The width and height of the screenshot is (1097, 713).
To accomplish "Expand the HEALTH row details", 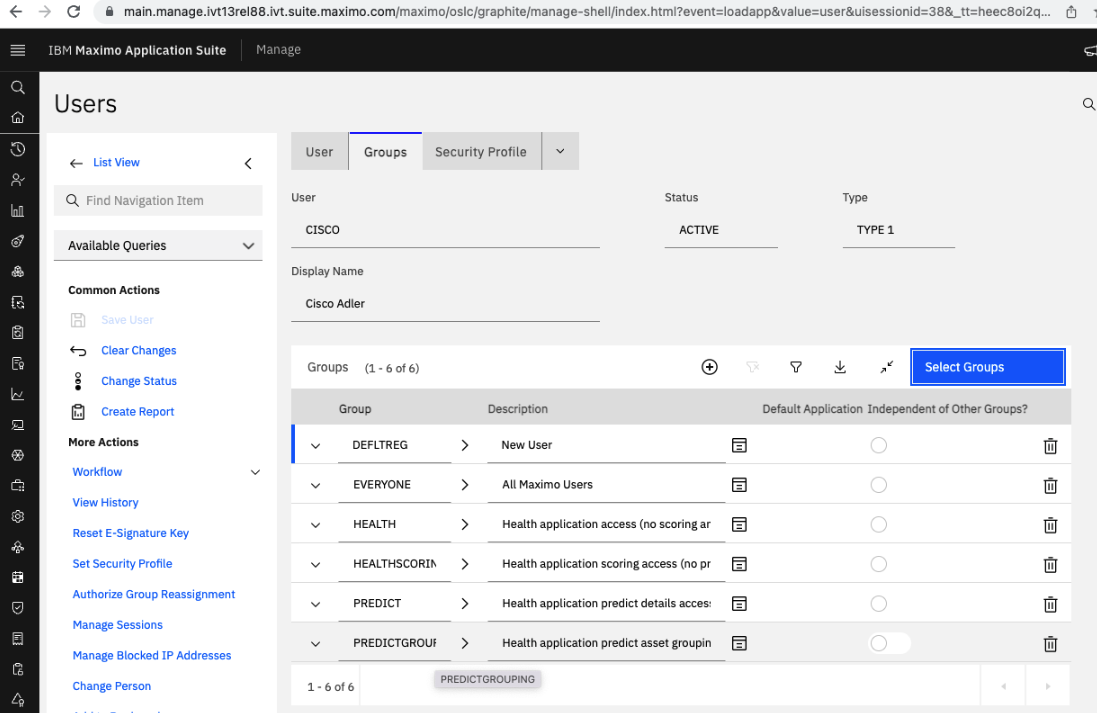I will coord(316,525).
